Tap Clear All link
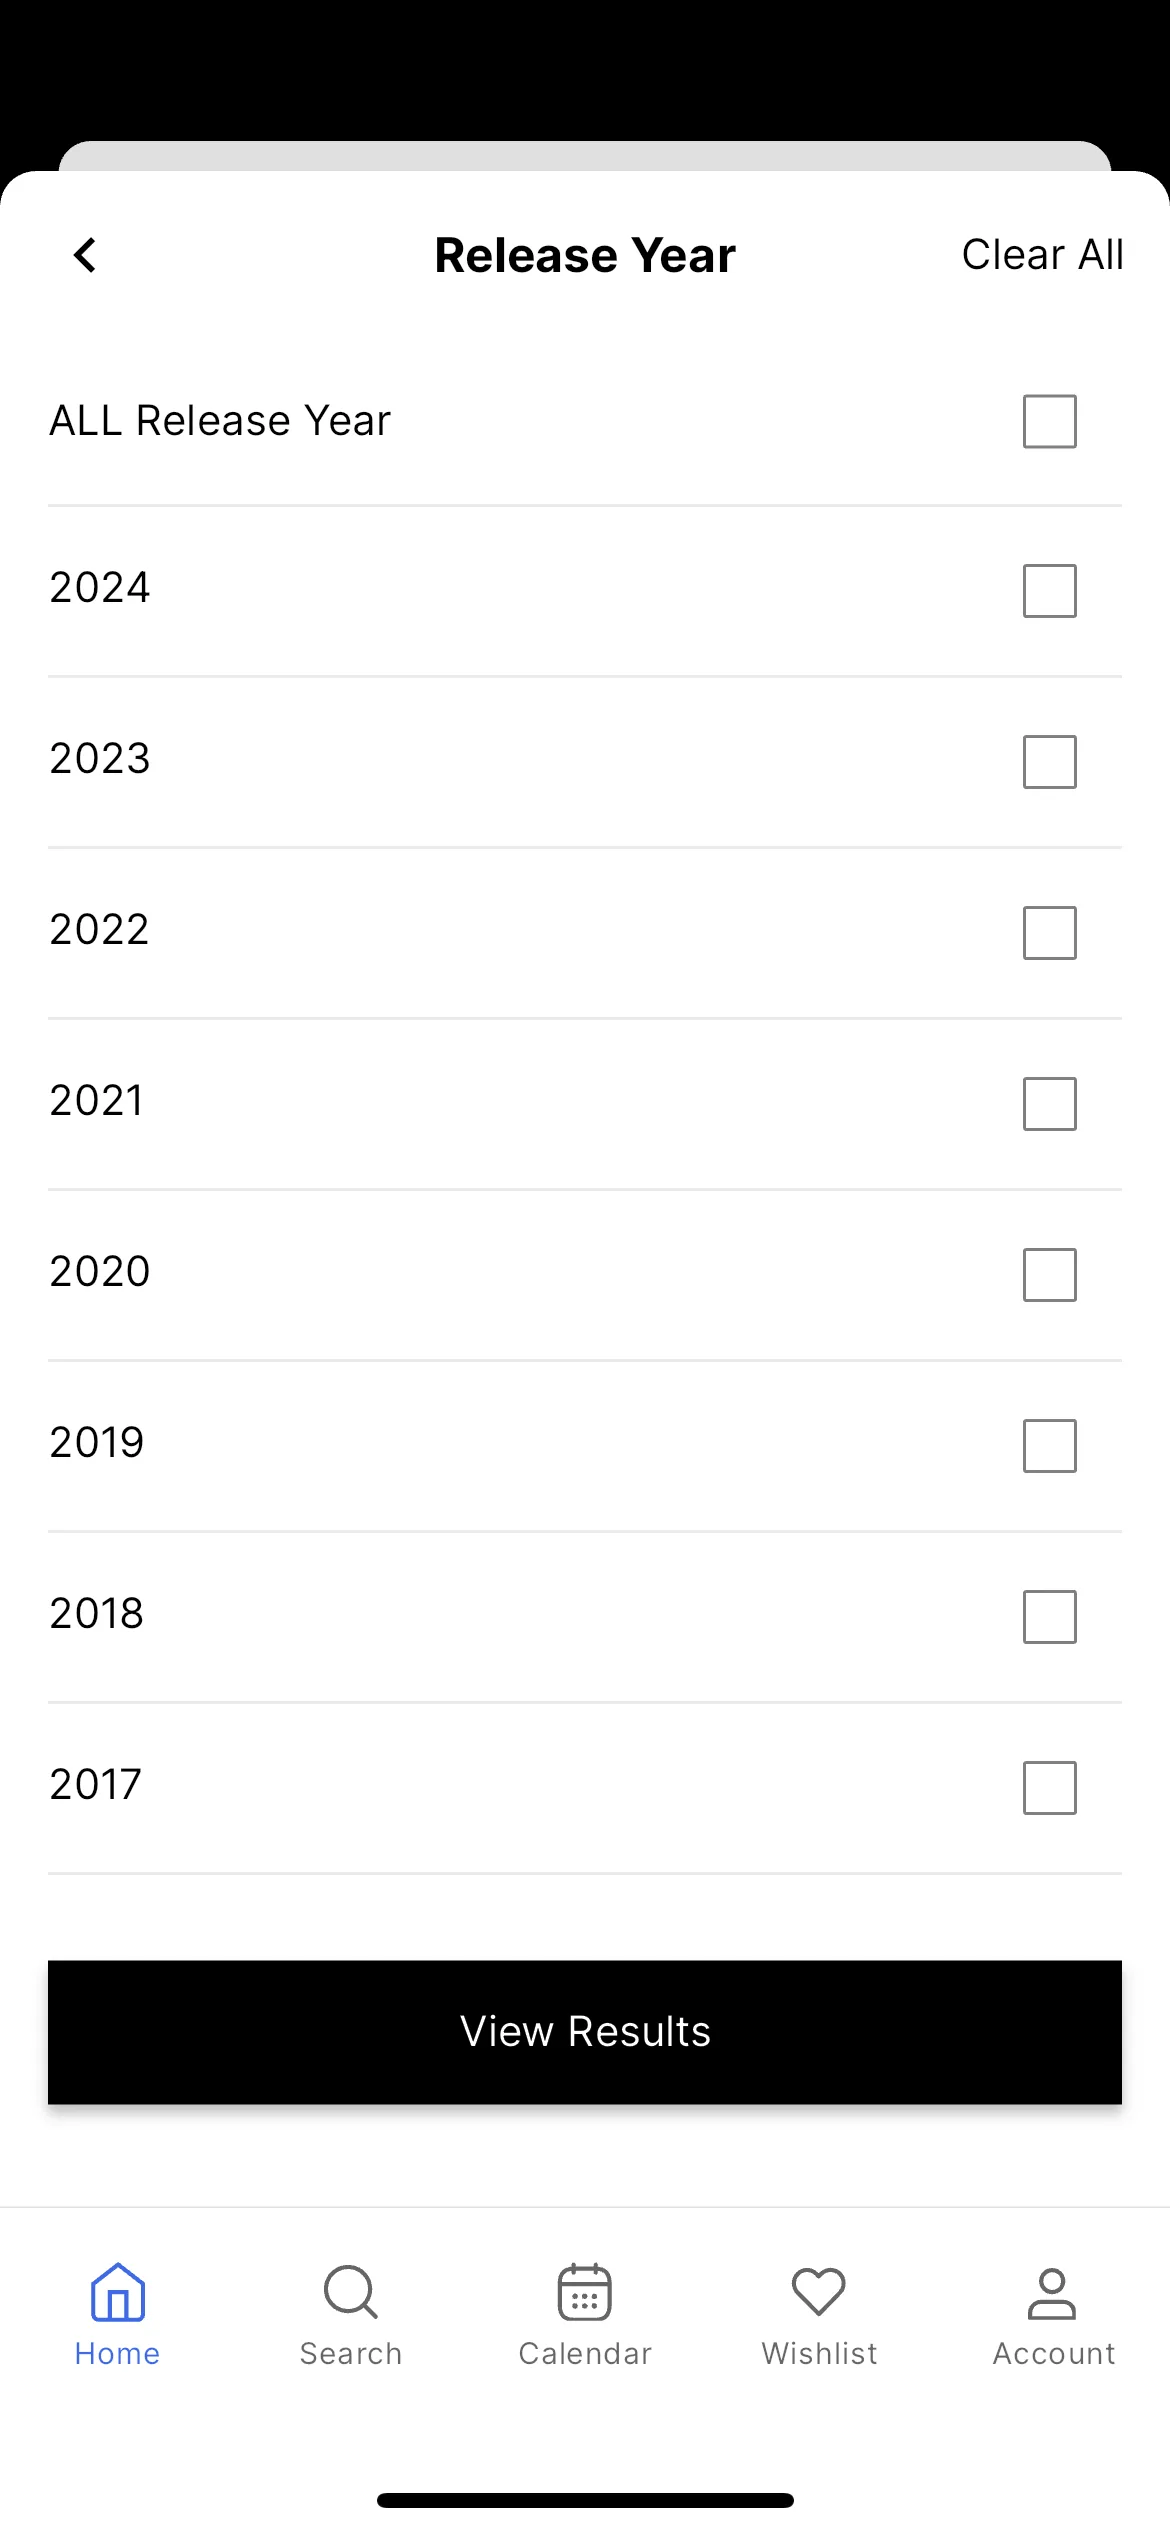The height and width of the screenshot is (2532, 1170). [1043, 255]
